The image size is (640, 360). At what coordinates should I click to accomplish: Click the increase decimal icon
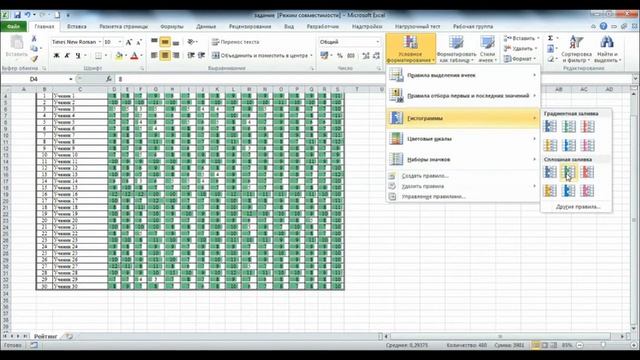pos(365,56)
